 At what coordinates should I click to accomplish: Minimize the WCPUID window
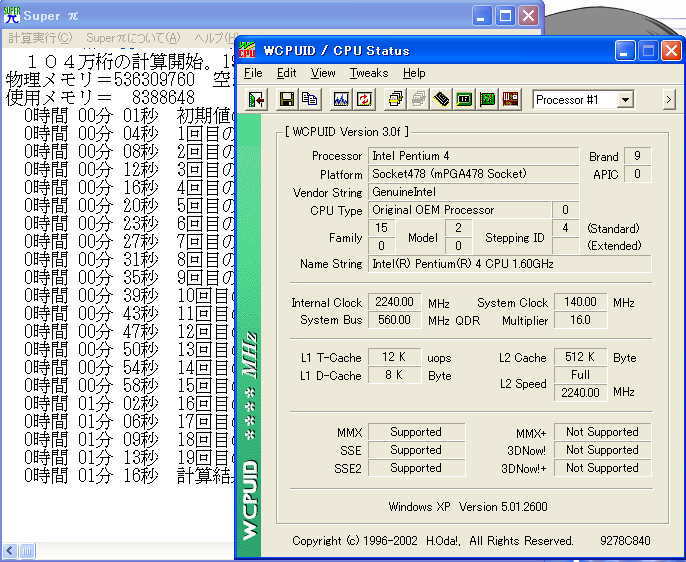(625, 51)
